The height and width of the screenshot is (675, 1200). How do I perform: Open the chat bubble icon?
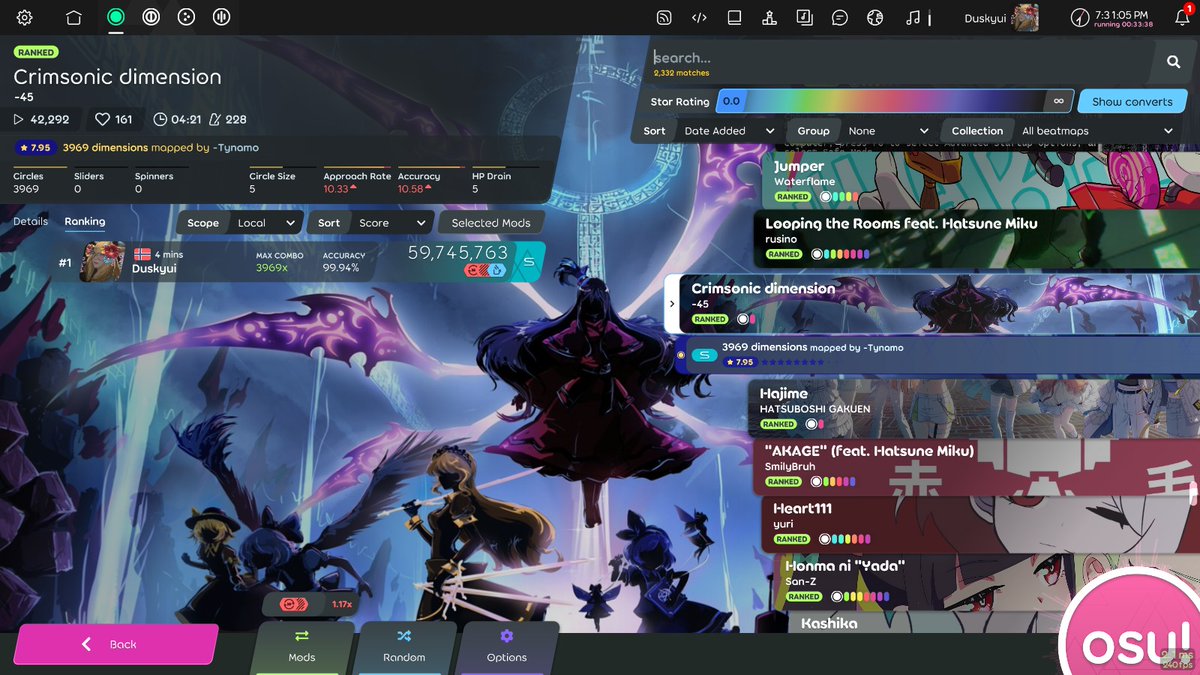840,17
